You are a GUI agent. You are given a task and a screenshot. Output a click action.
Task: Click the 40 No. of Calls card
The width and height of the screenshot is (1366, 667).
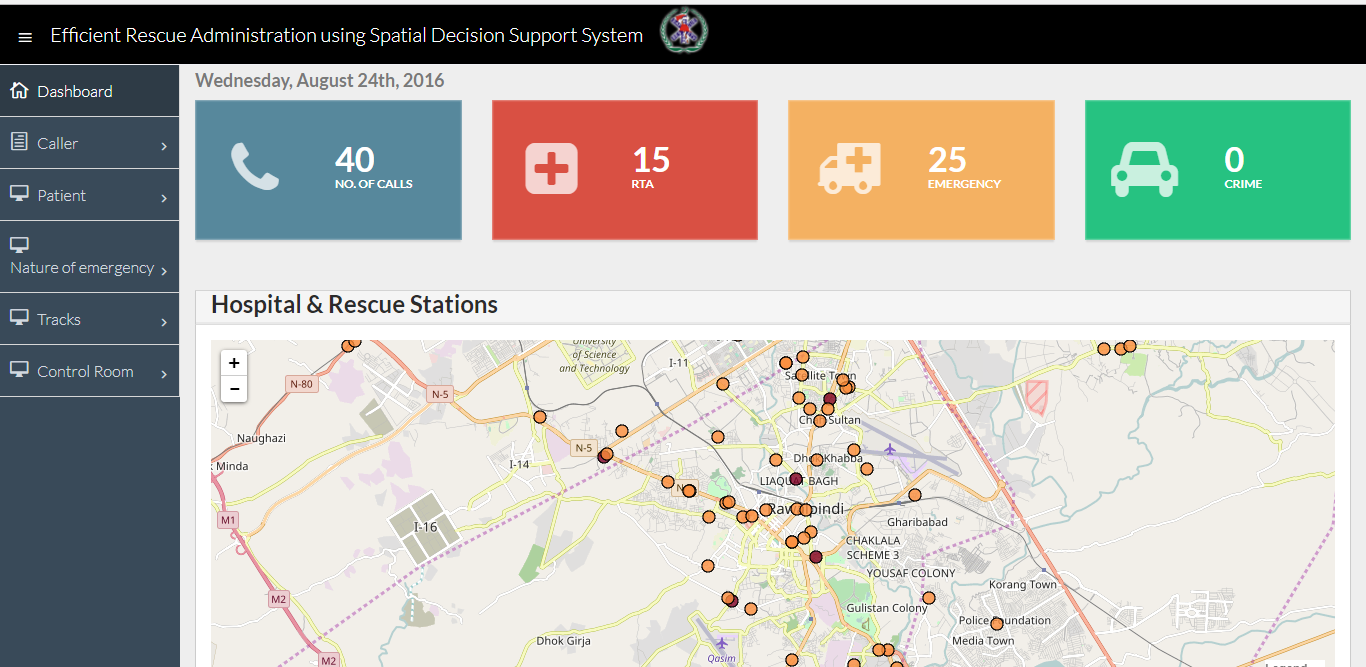(328, 170)
